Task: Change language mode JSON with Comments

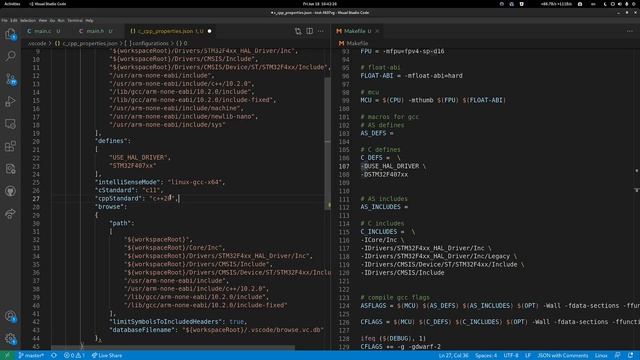Action: 562,356
